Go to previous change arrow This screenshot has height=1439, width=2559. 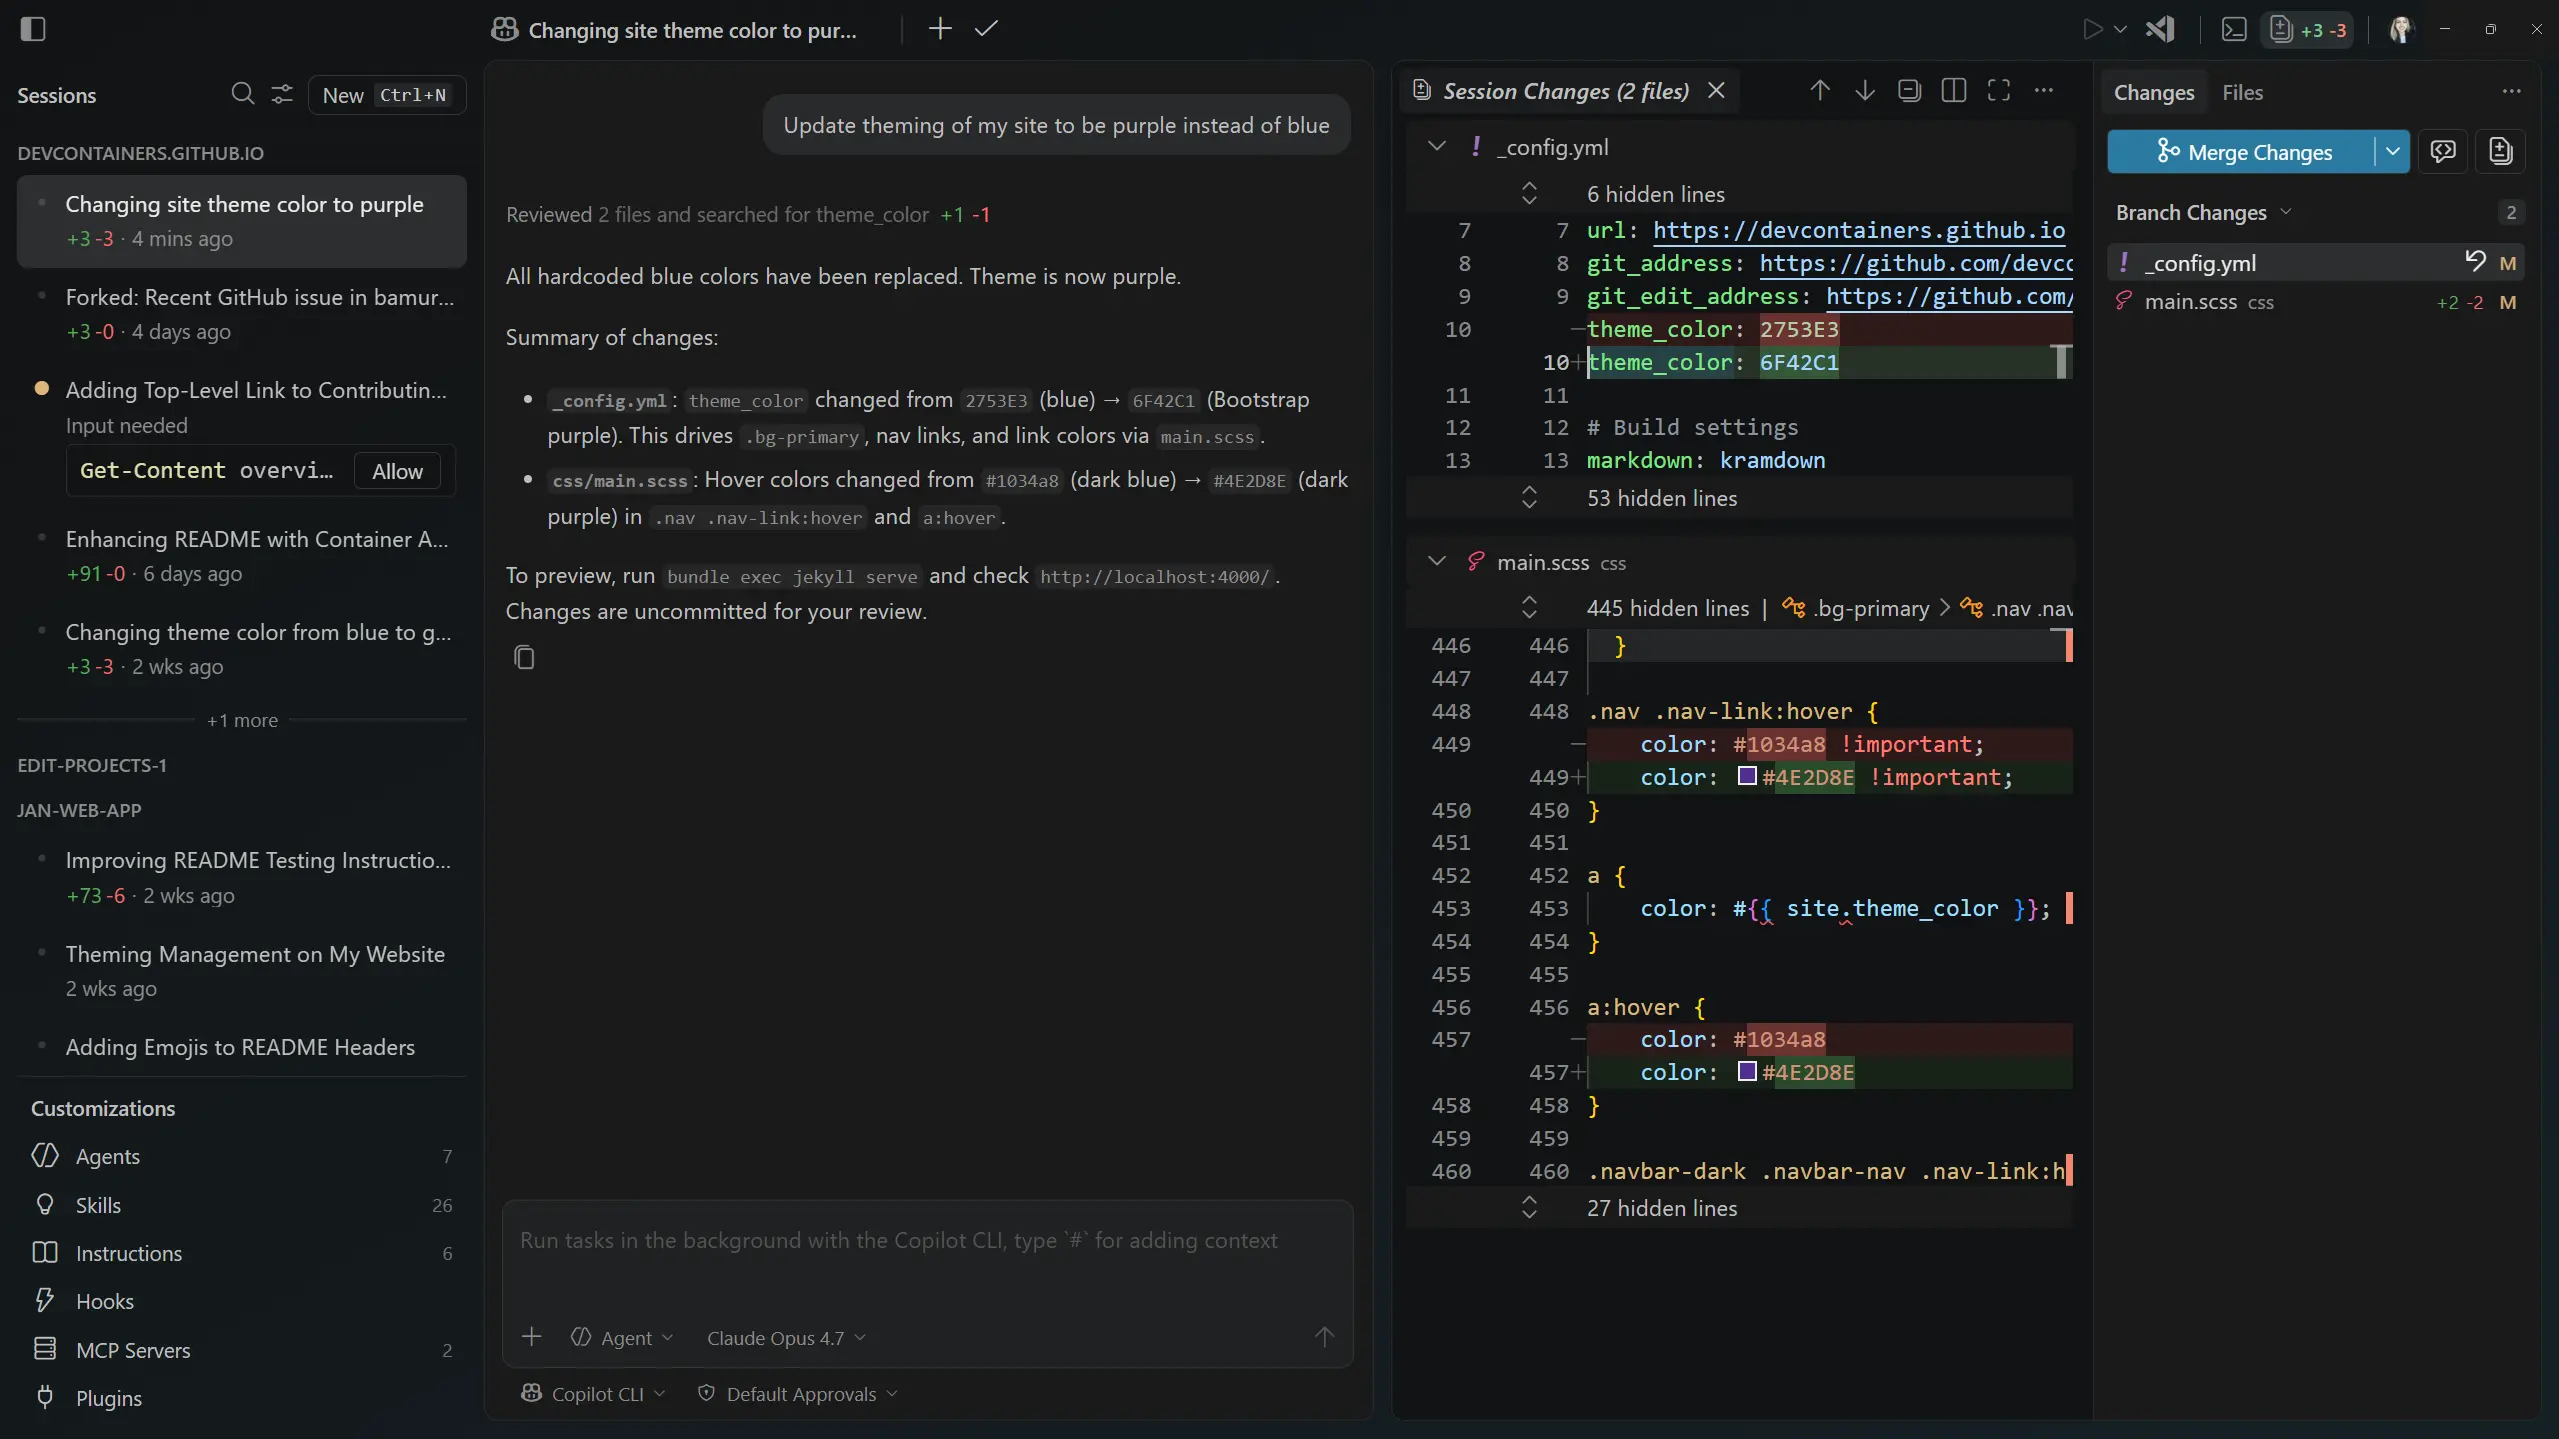pyautogui.click(x=1819, y=91)
